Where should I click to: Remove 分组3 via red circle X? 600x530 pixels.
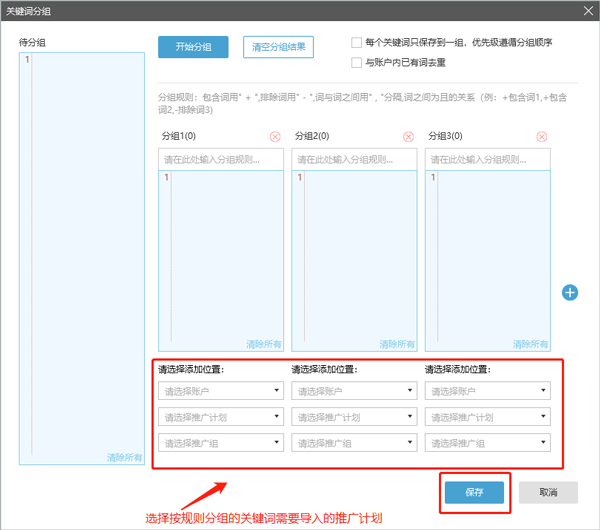[x=542, y=137]
